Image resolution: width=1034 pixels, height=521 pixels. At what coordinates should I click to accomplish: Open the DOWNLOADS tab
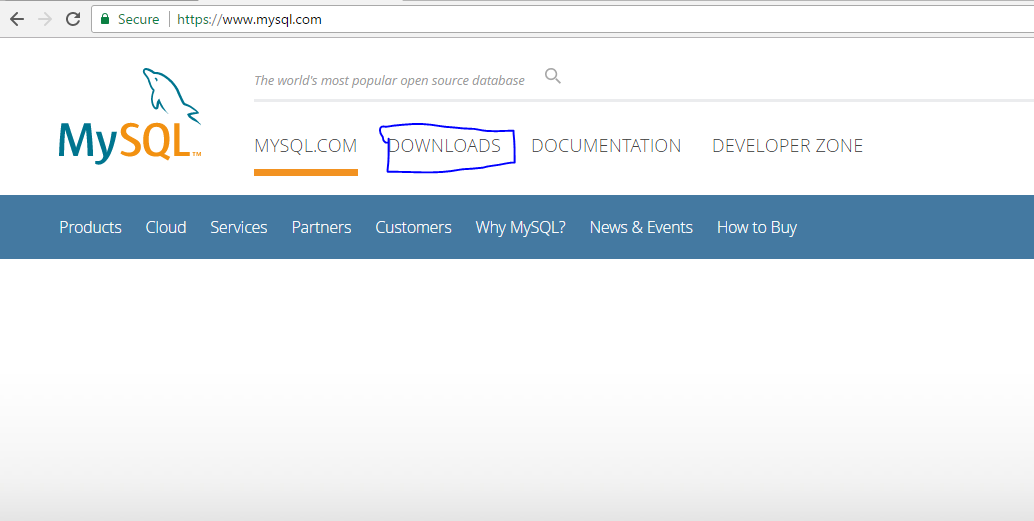(x=444, y=146)
